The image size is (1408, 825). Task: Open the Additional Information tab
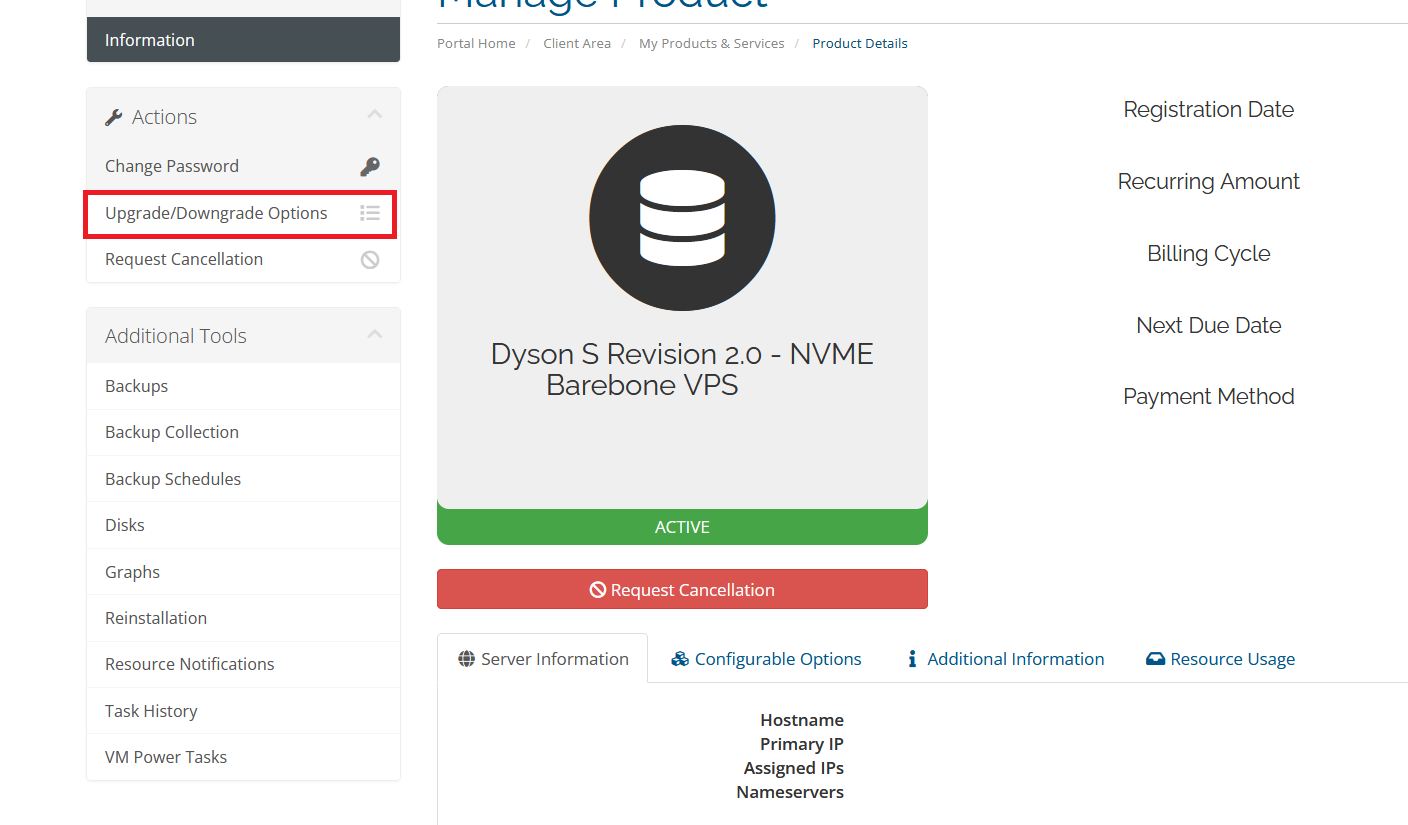click(x=1005, y=659)
